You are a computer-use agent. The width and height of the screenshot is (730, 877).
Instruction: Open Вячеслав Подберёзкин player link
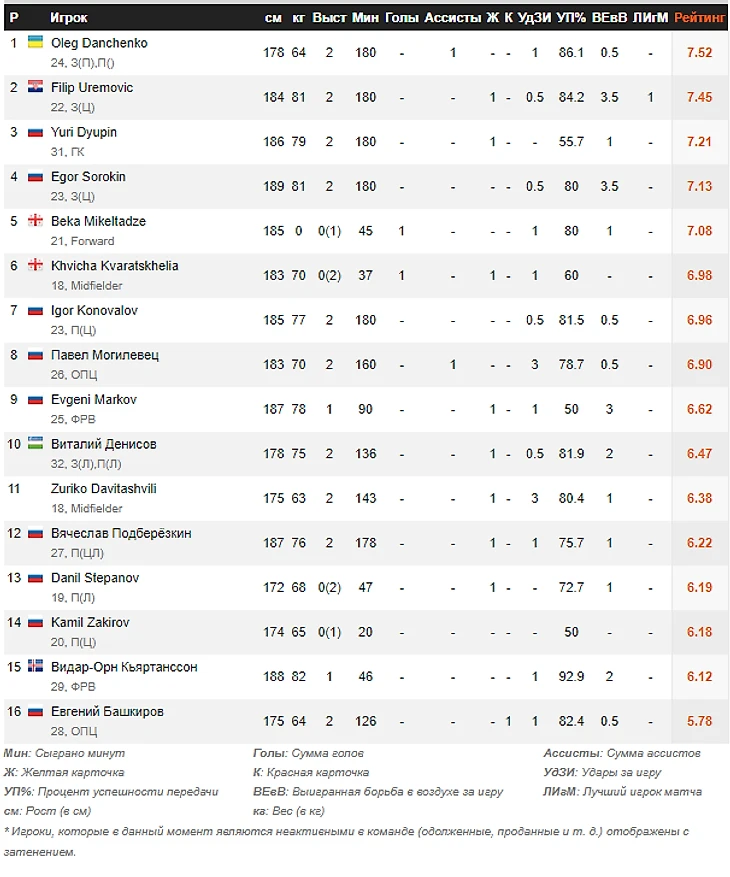tap(121, 533)
